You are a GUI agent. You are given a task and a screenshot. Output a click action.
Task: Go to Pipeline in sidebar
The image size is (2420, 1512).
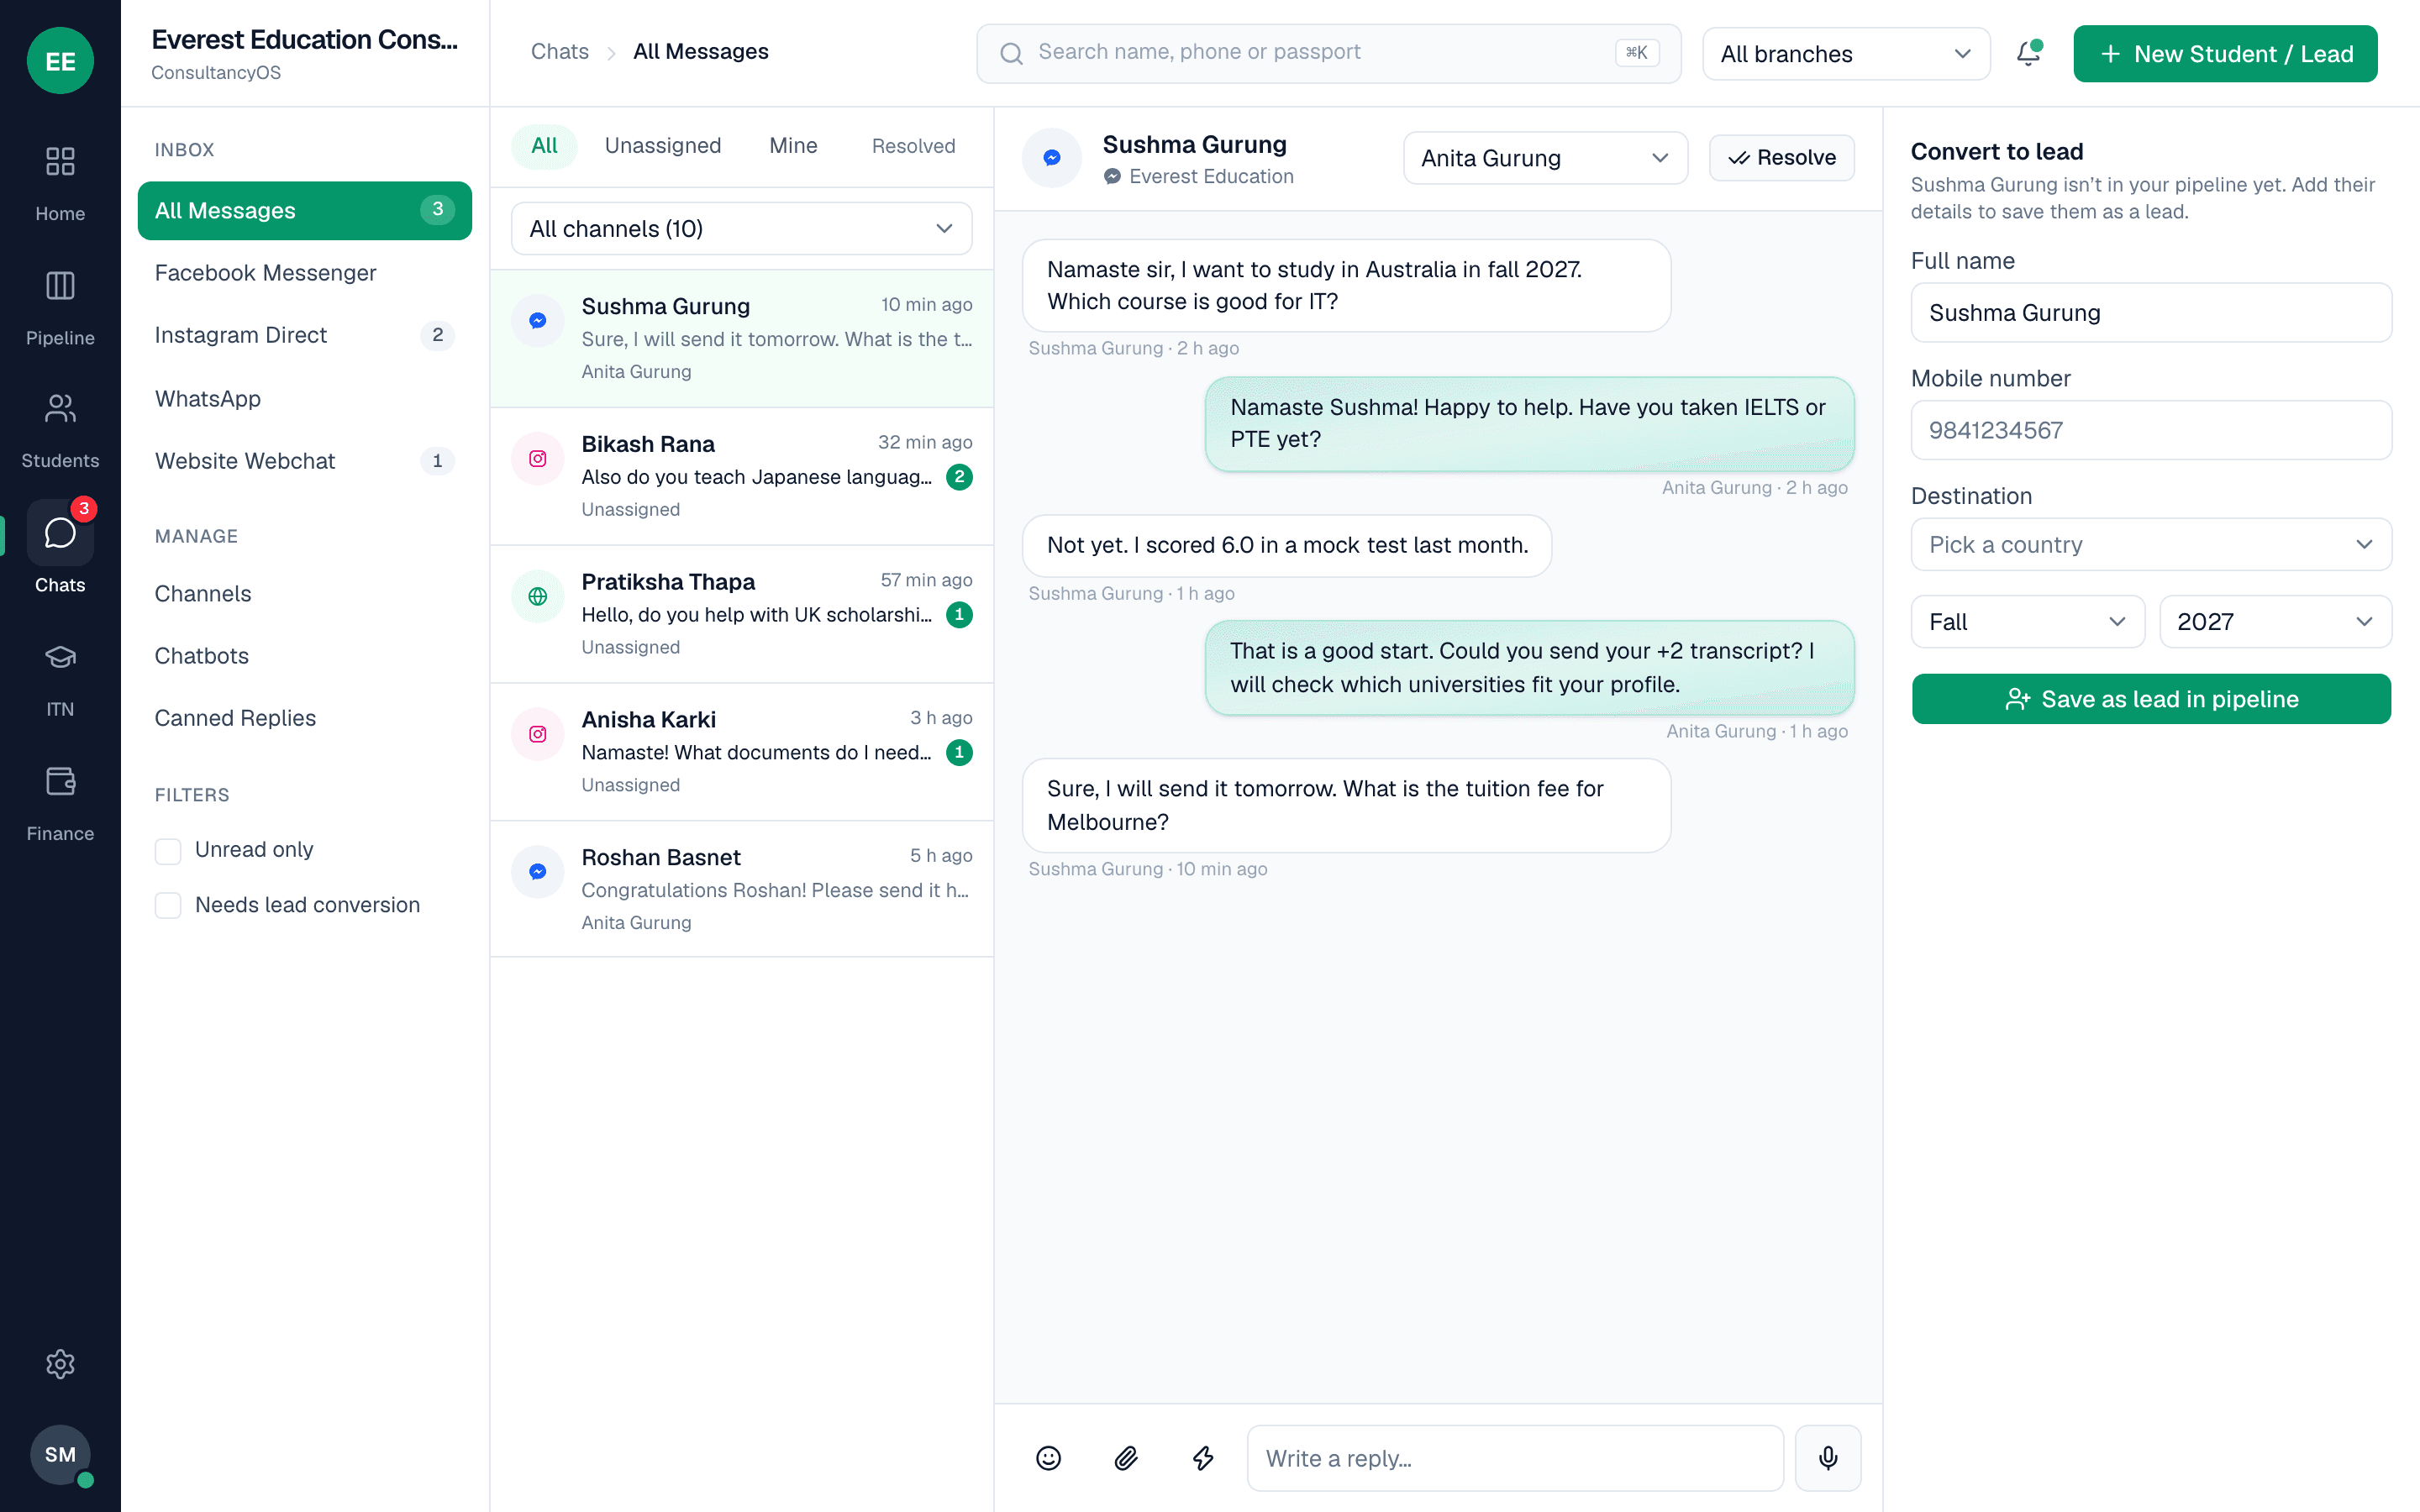pyautogui.click(x=60, y=308)
